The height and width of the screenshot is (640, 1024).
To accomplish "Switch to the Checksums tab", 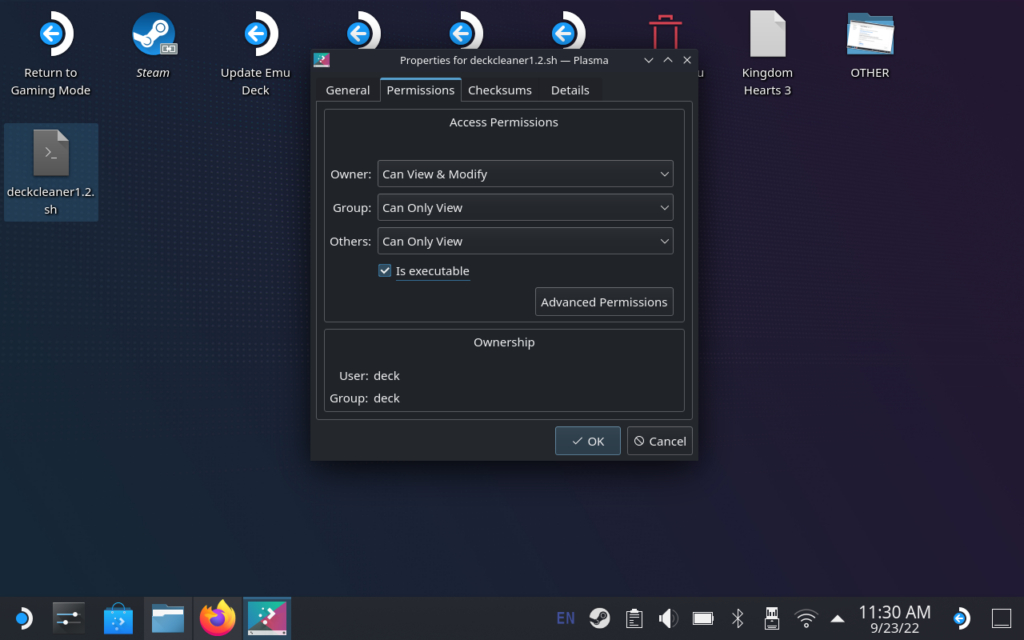I will tap(500, 90).
